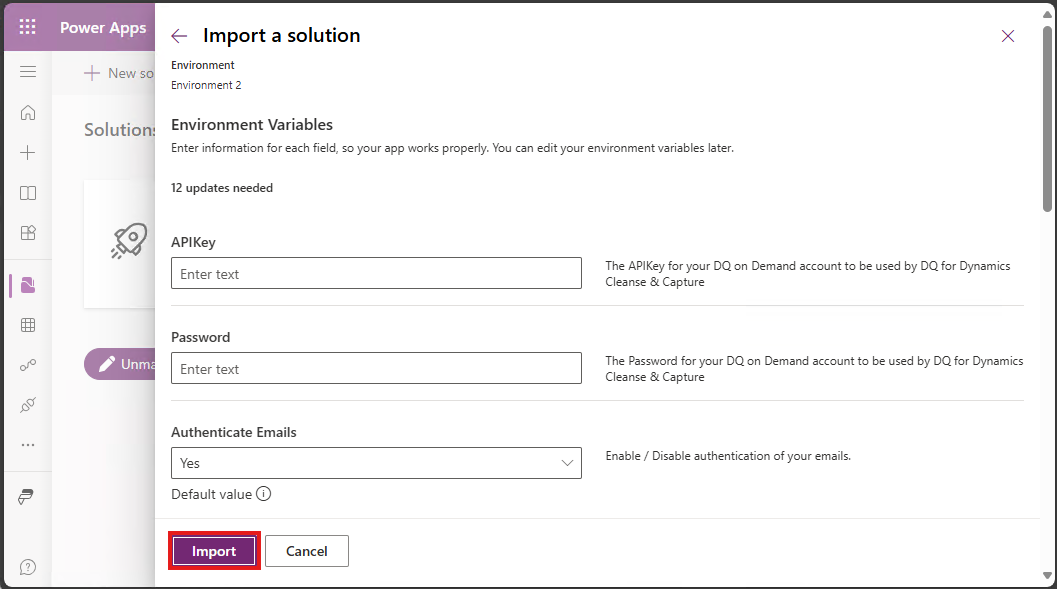Click the Default value info icon
This screenshot has height=589, width=1057.
click(x=264, y=494)
